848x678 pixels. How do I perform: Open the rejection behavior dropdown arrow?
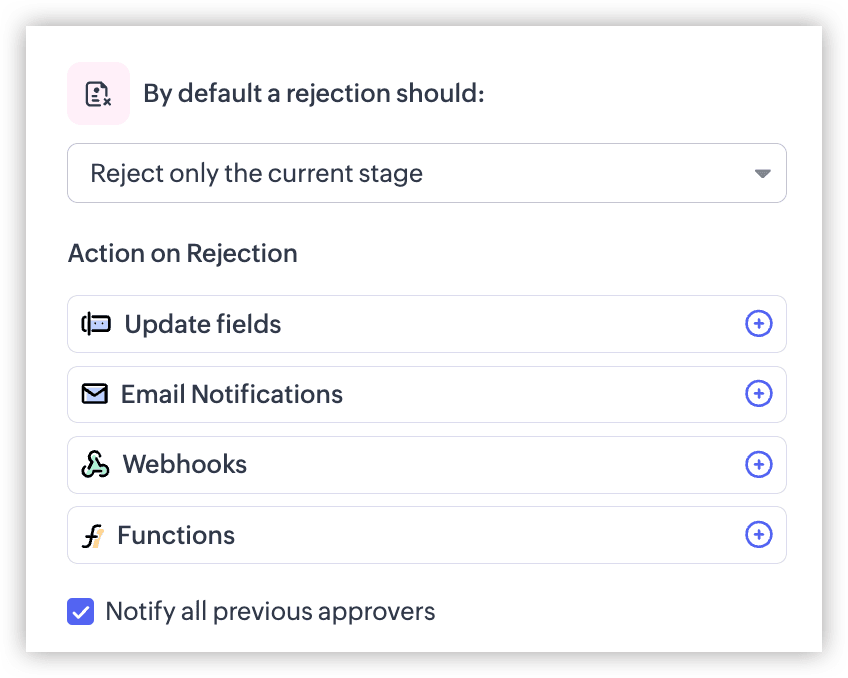763,174
